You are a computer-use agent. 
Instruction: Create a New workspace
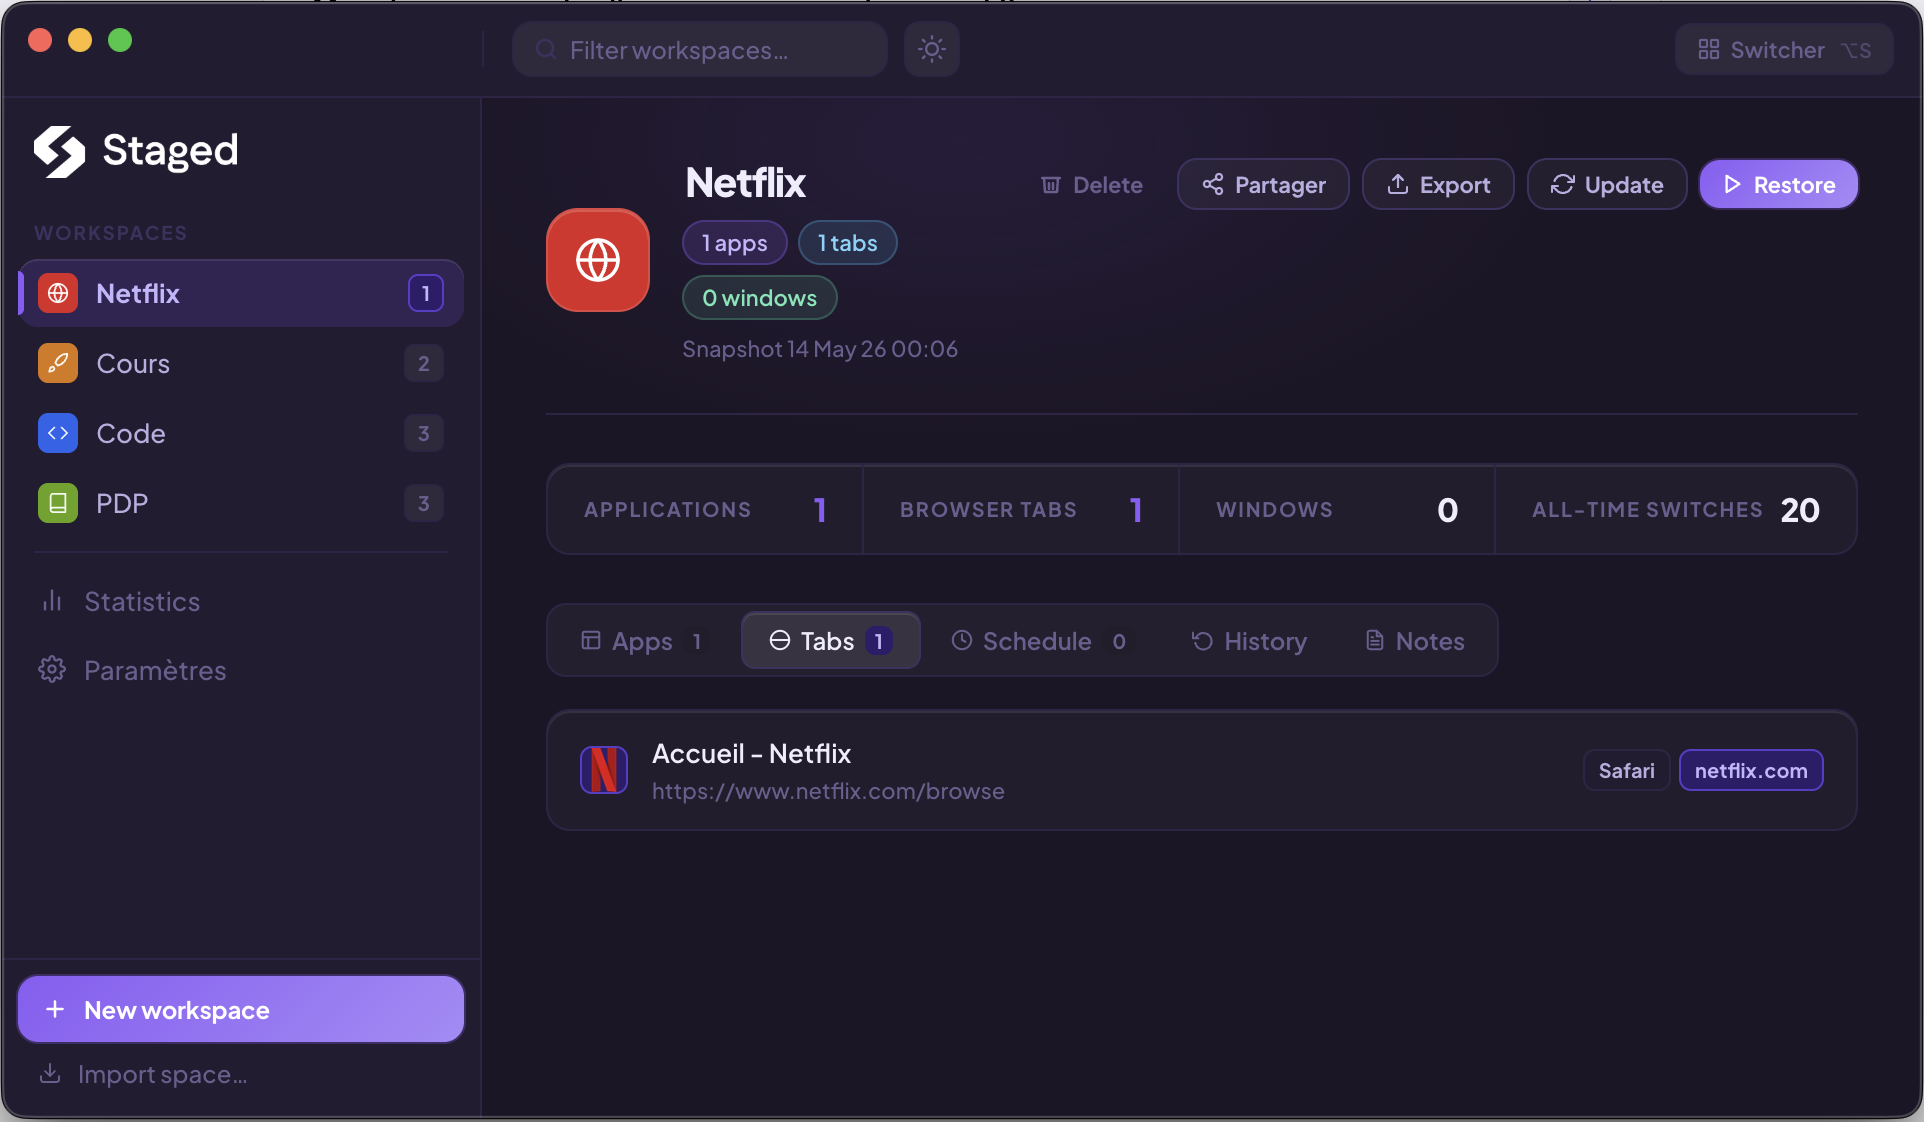click(x=241, y=1009)
